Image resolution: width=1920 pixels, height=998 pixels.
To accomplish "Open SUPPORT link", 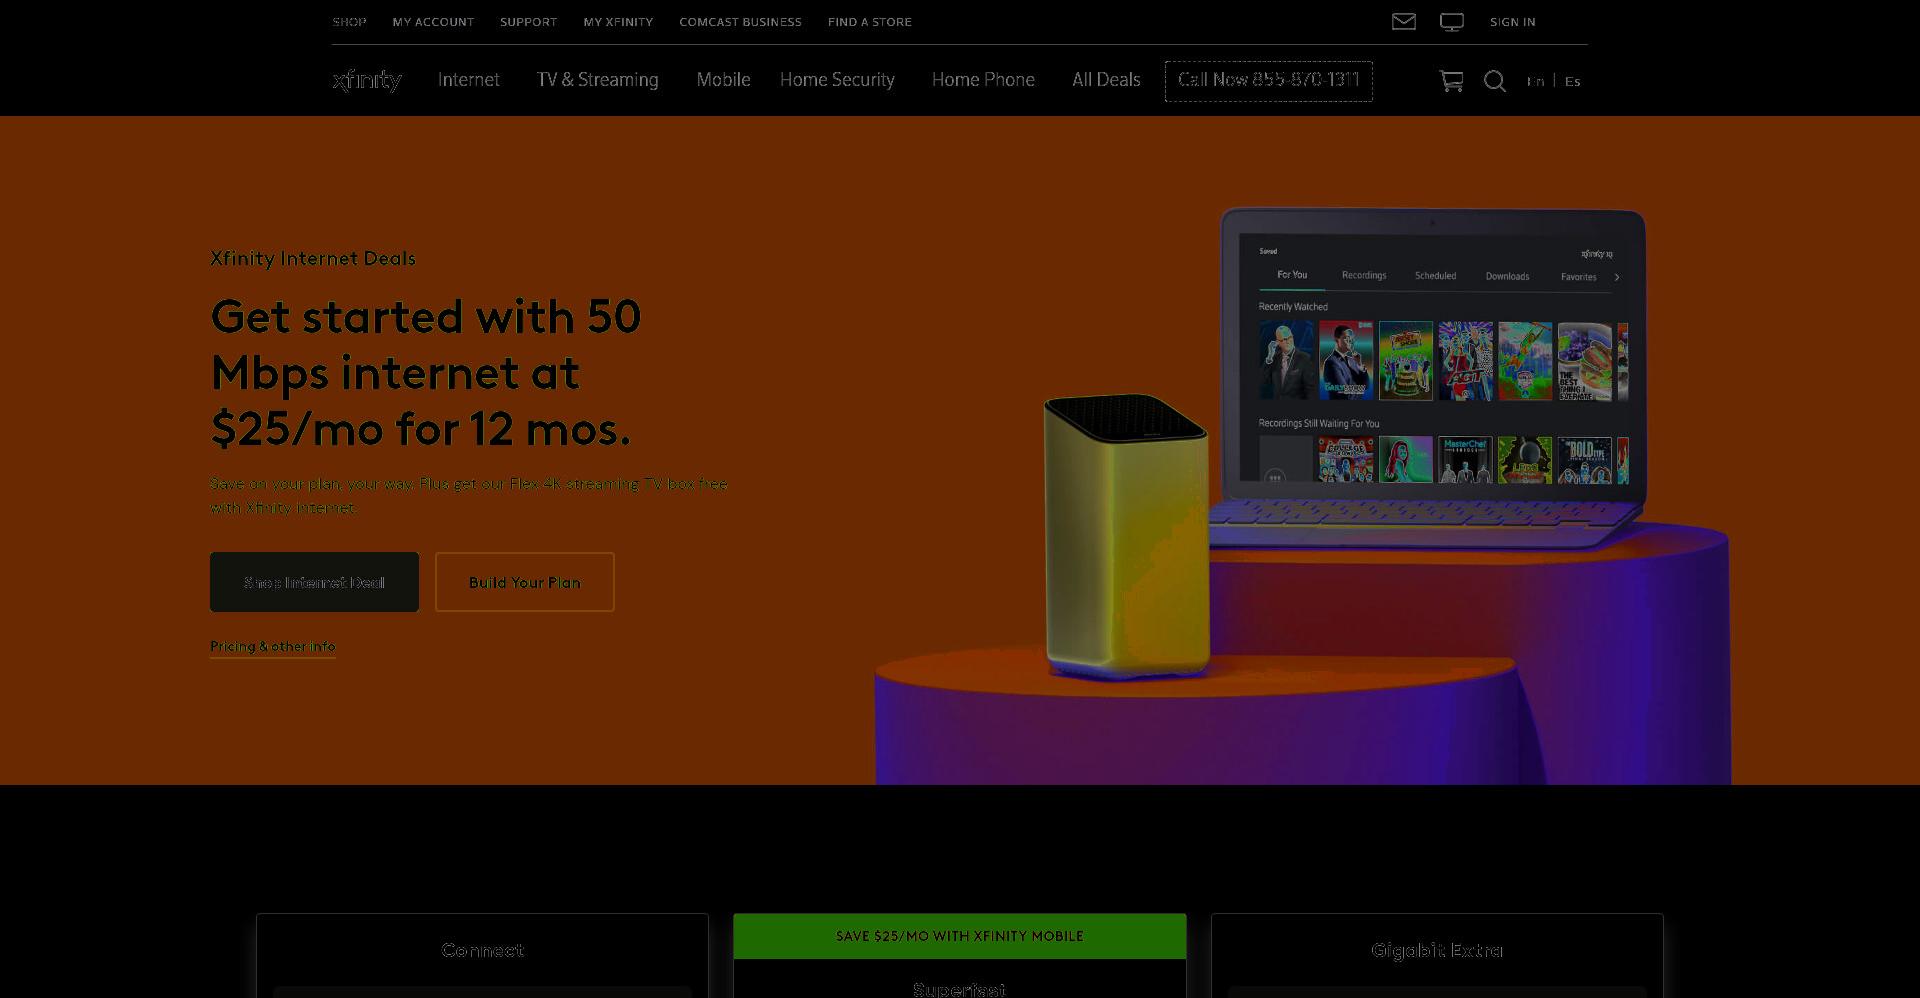I will [528, 22].
